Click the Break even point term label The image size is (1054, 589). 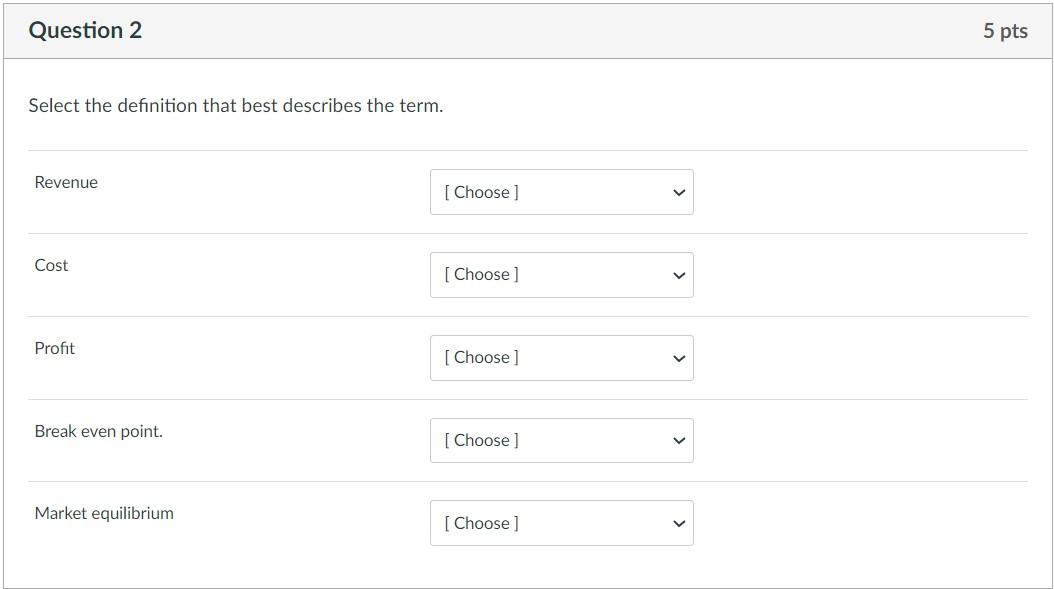(x=98, y=431)
